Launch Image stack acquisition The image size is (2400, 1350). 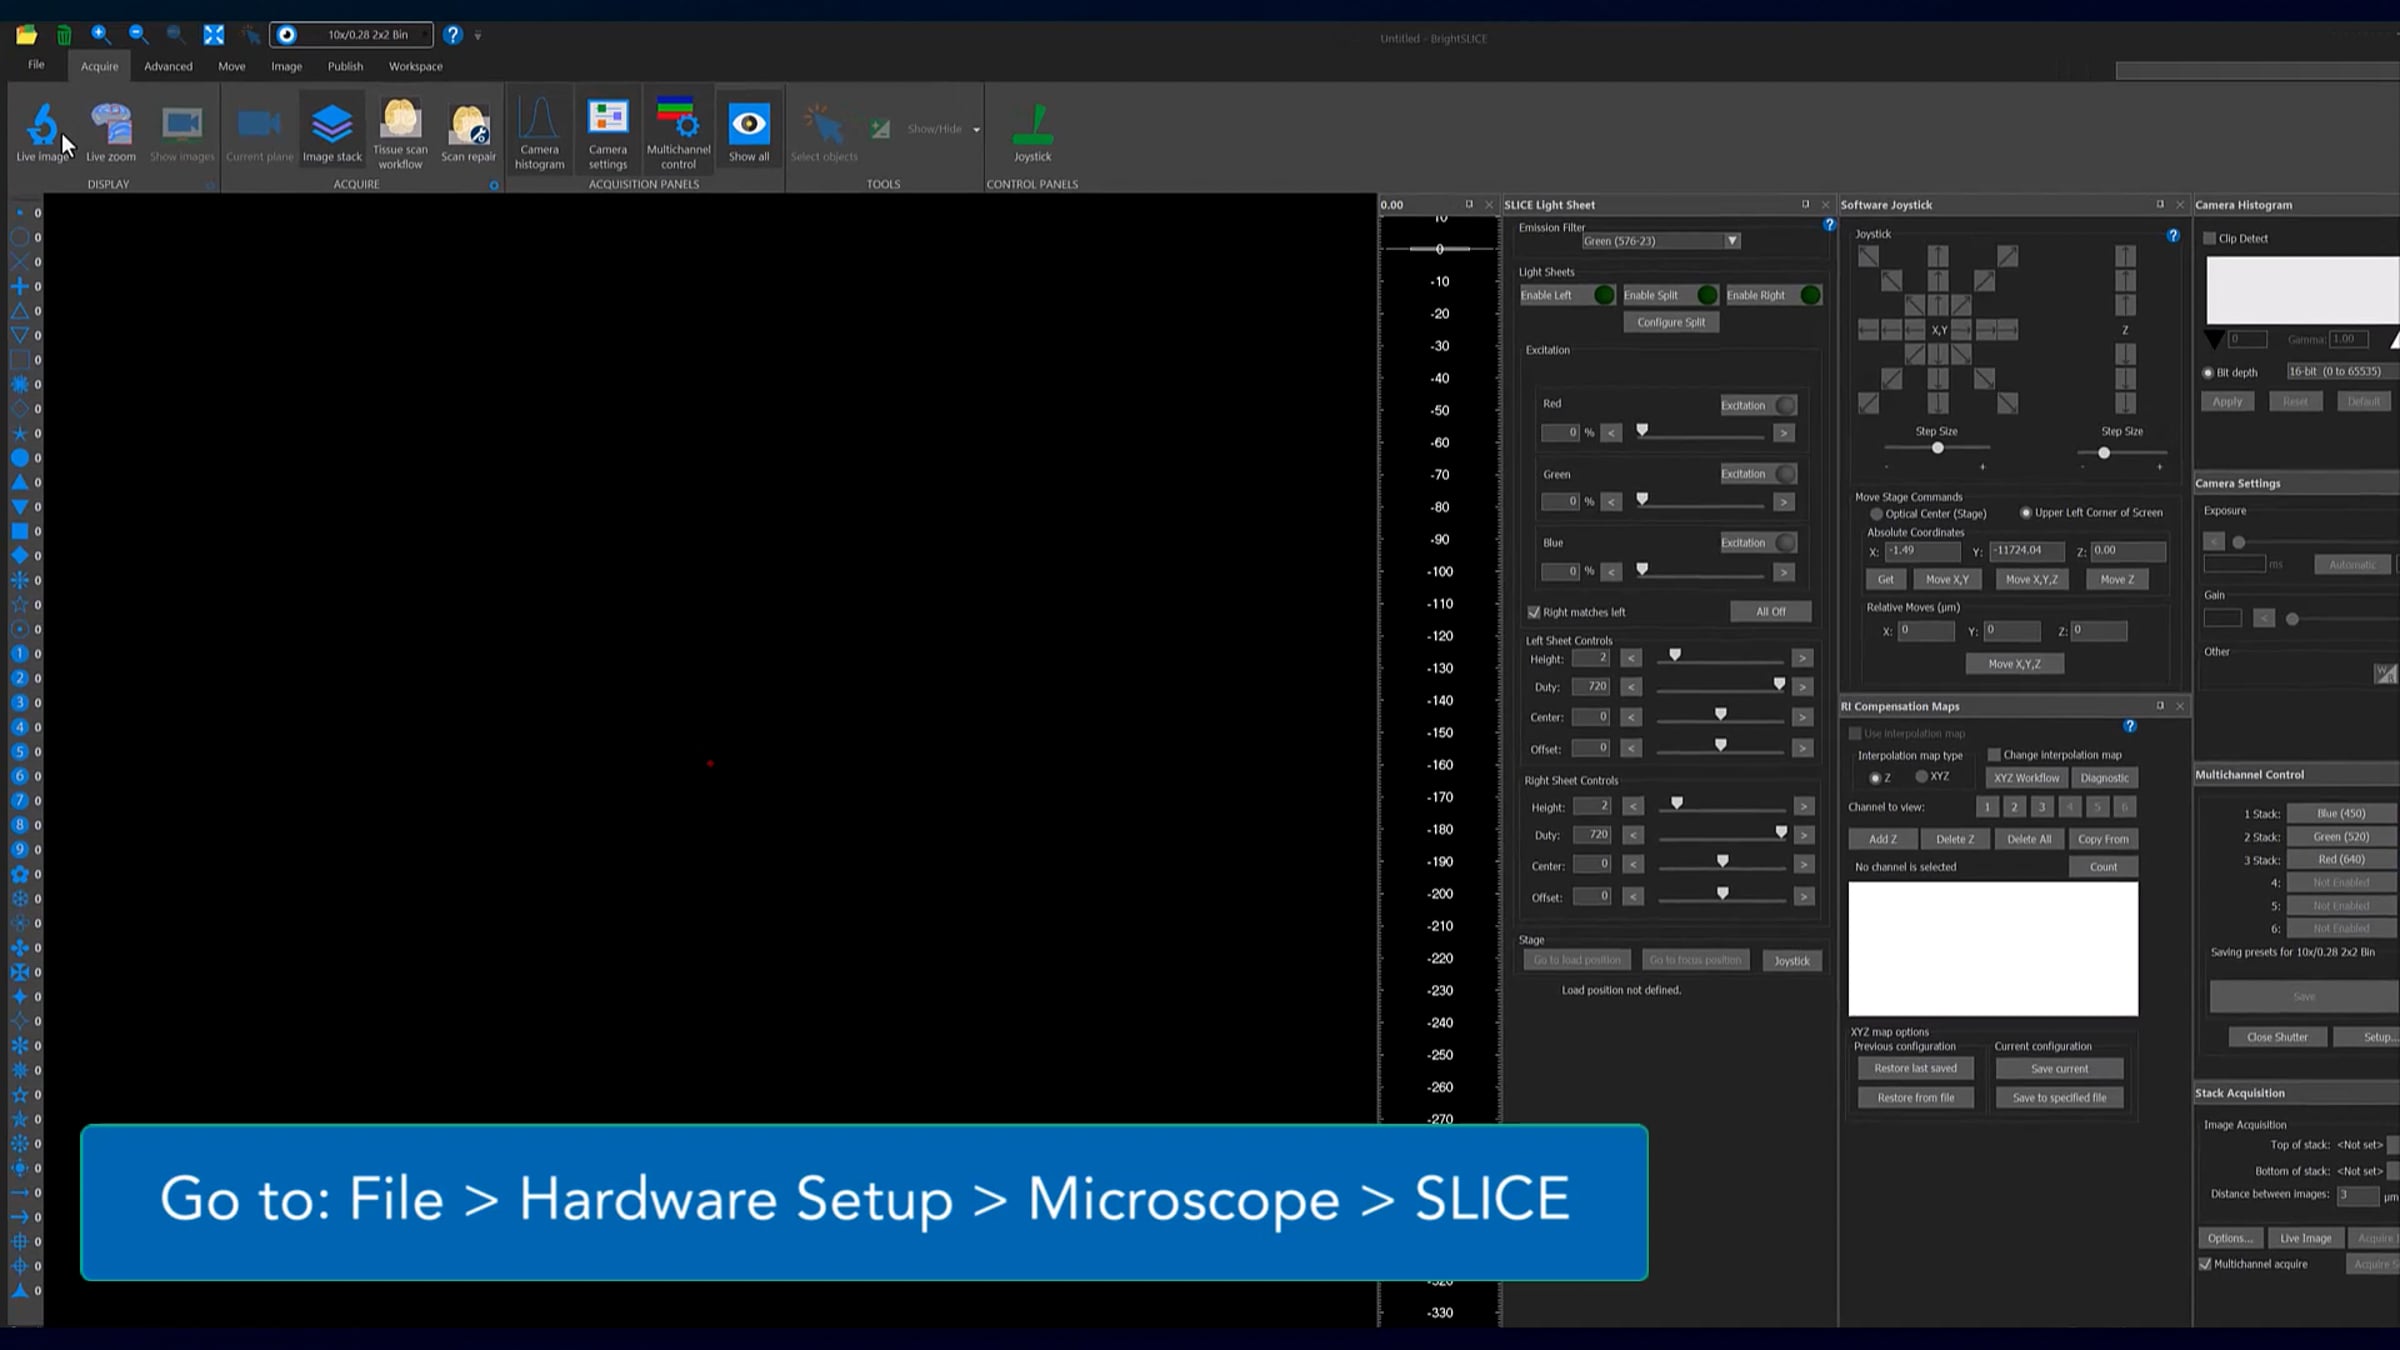coord(332,131)
